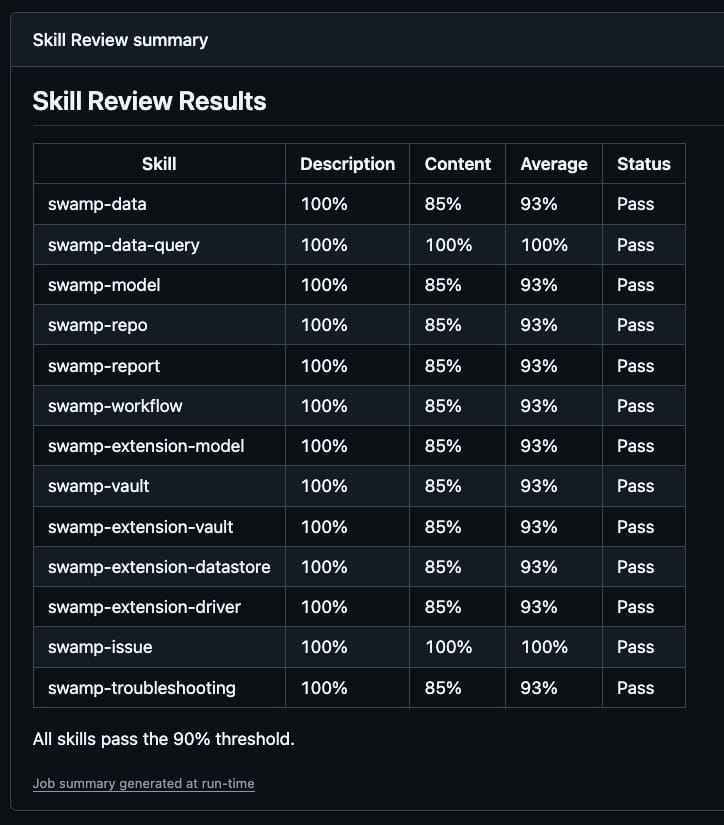Click the Description column header
This screenshot has width=724, height=825.
pos(347,164)
